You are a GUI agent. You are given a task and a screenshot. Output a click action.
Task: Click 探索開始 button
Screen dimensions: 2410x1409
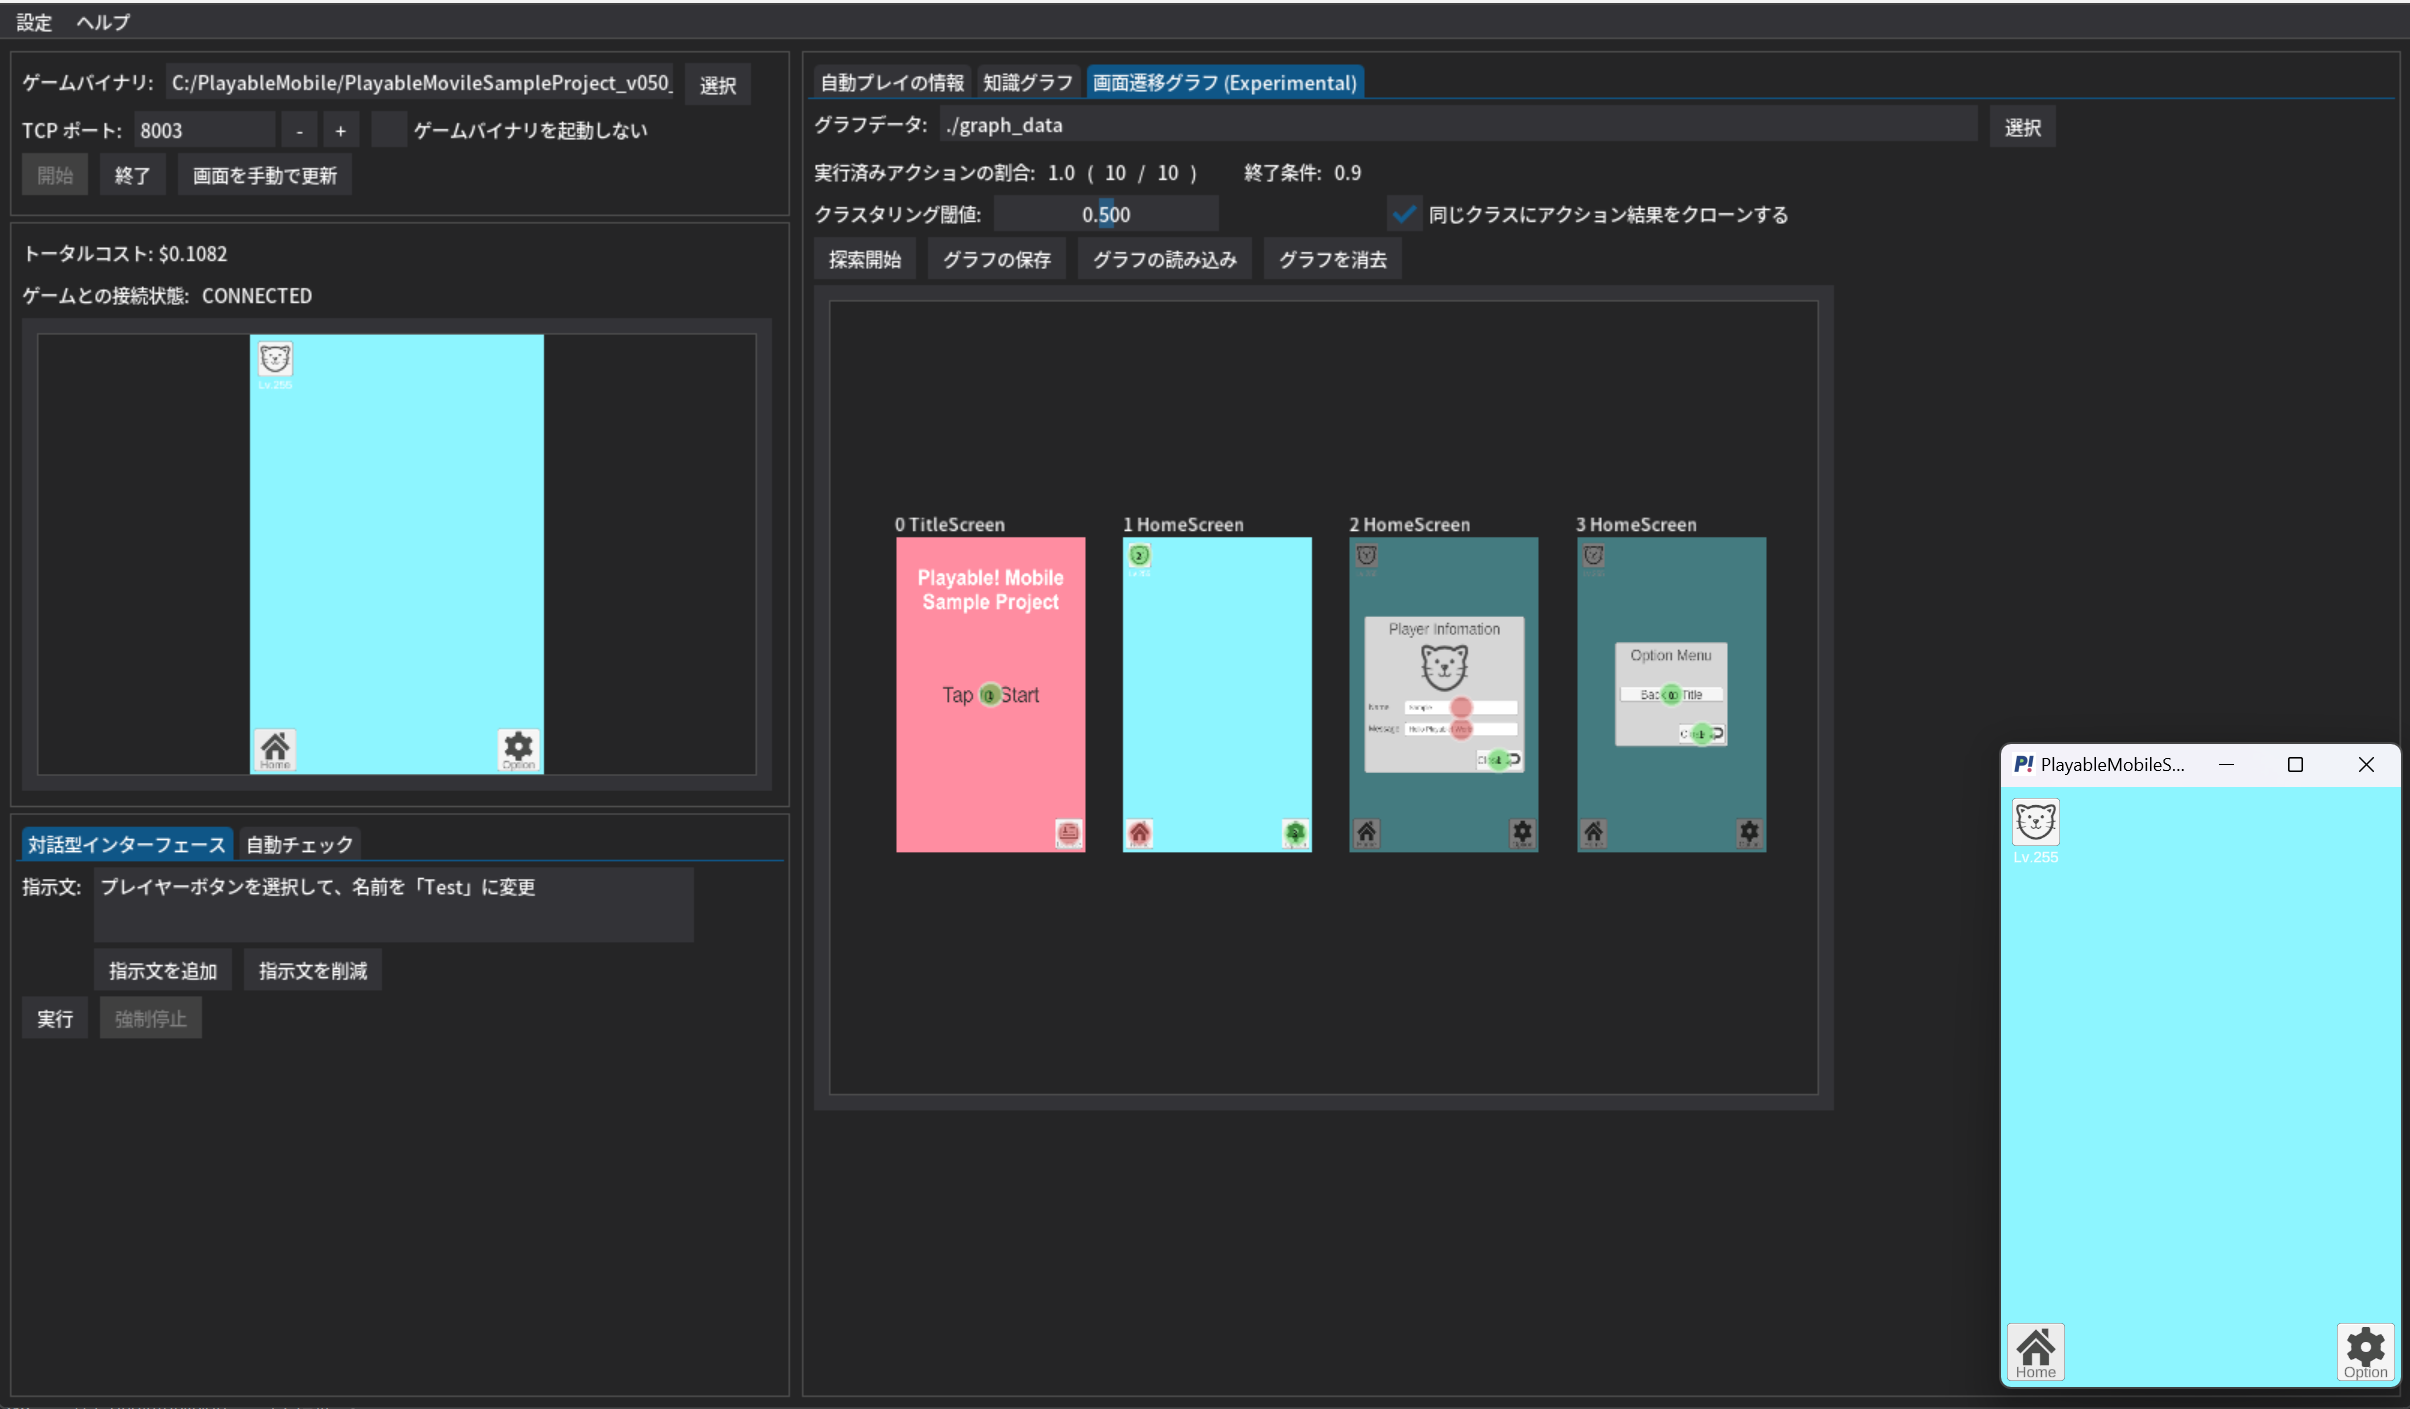tap(864, 259)
